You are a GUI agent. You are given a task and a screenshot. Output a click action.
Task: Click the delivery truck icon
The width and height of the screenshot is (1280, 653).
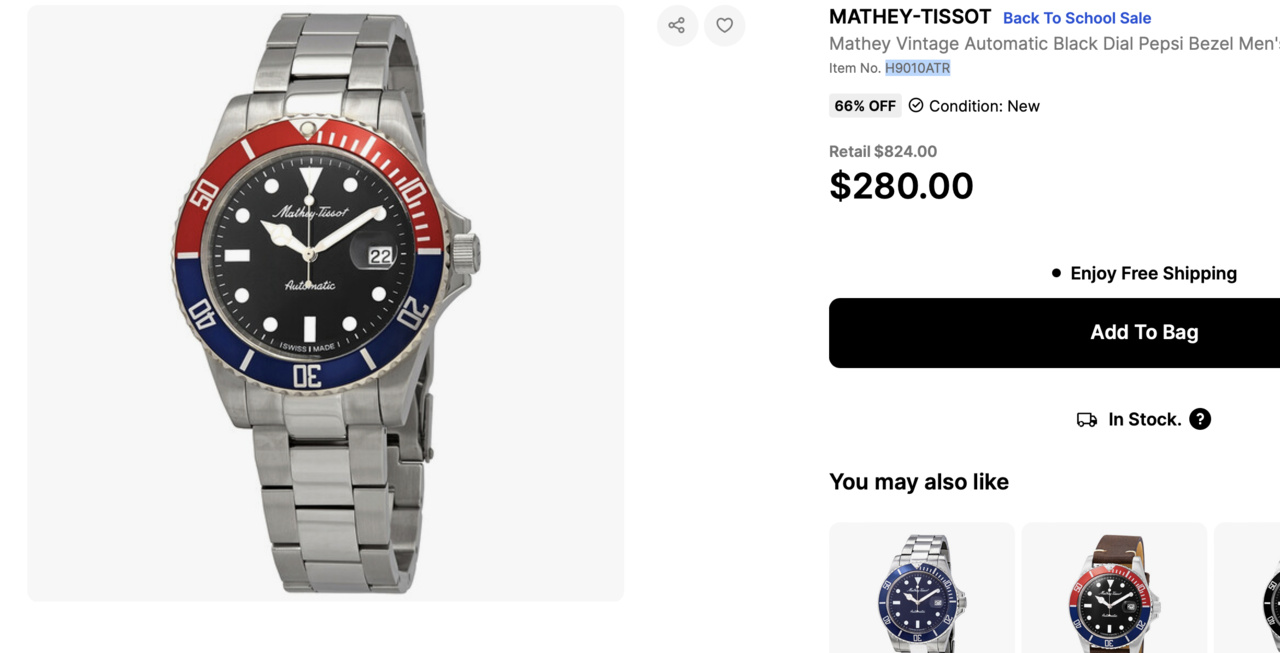(x=1086, y=420)
